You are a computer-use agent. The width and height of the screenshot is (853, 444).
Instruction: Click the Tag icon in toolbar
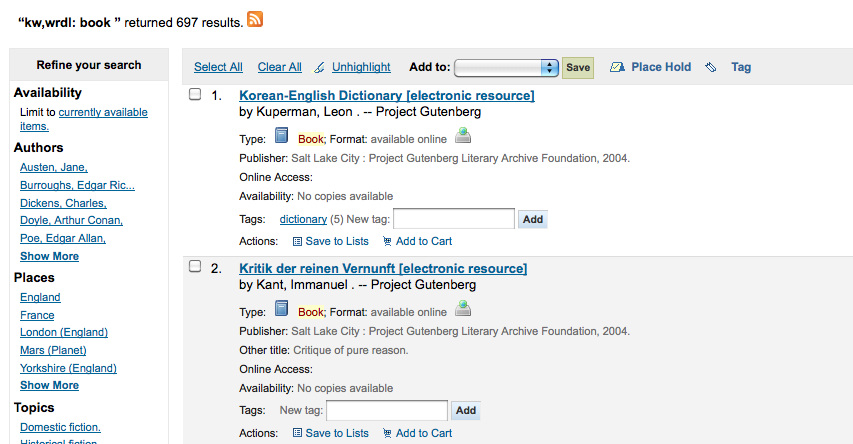pos(711,68)
